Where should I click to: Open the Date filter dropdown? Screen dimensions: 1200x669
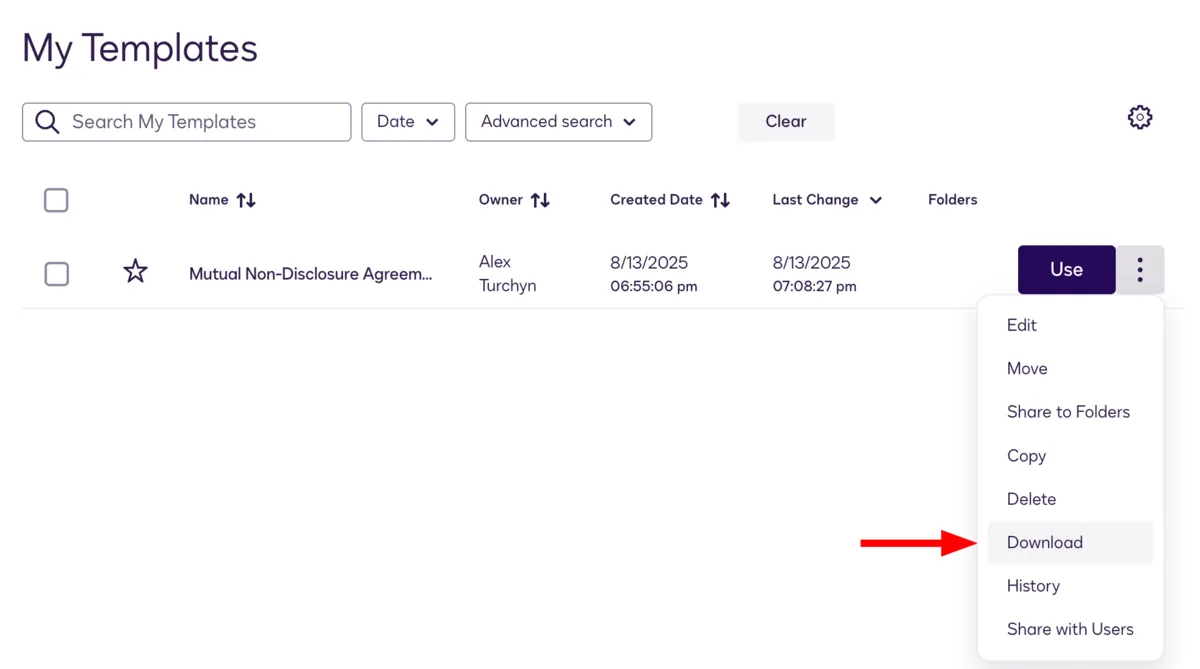[408, 122]
